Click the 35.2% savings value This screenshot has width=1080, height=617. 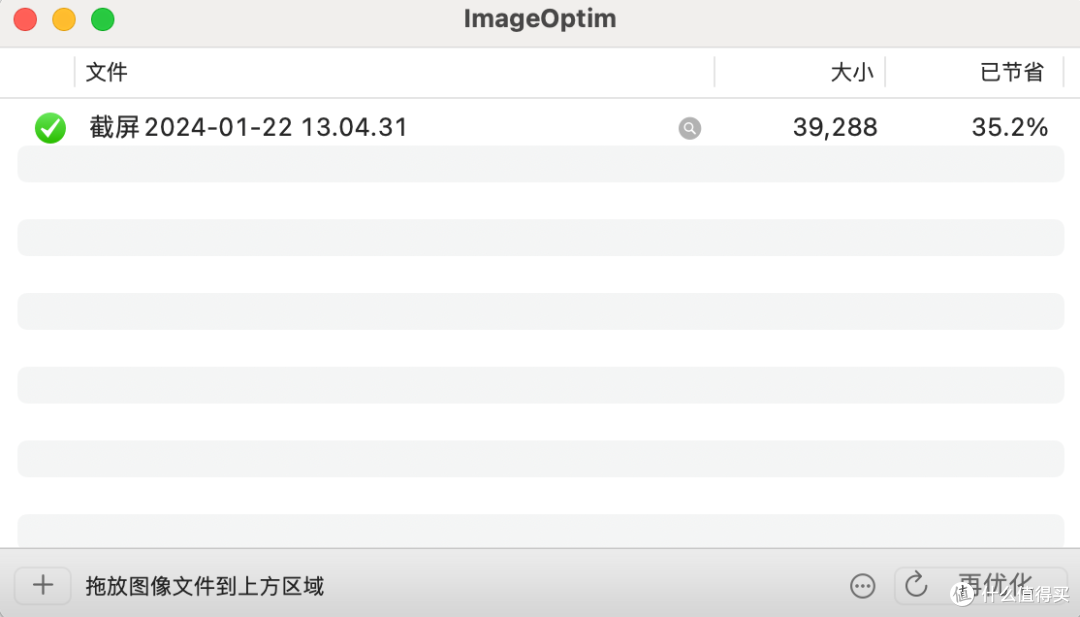pyautogui.click(x=1010, y=128)
